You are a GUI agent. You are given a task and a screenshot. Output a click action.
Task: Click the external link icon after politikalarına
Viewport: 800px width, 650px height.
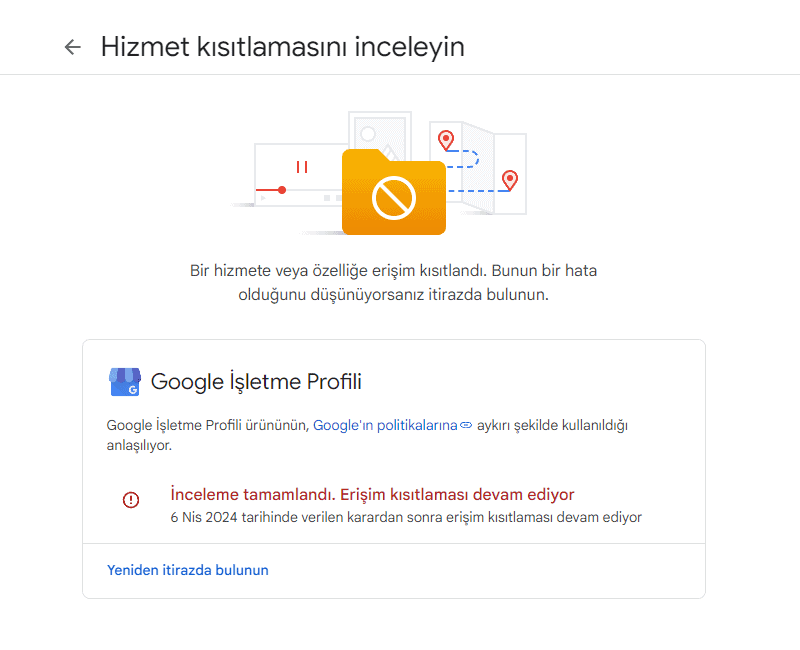466,424
